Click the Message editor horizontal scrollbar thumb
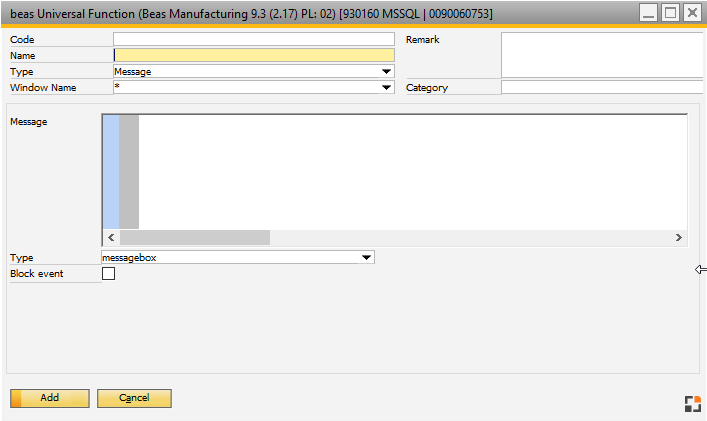This screenshot has width=707, height=421. 195,238
